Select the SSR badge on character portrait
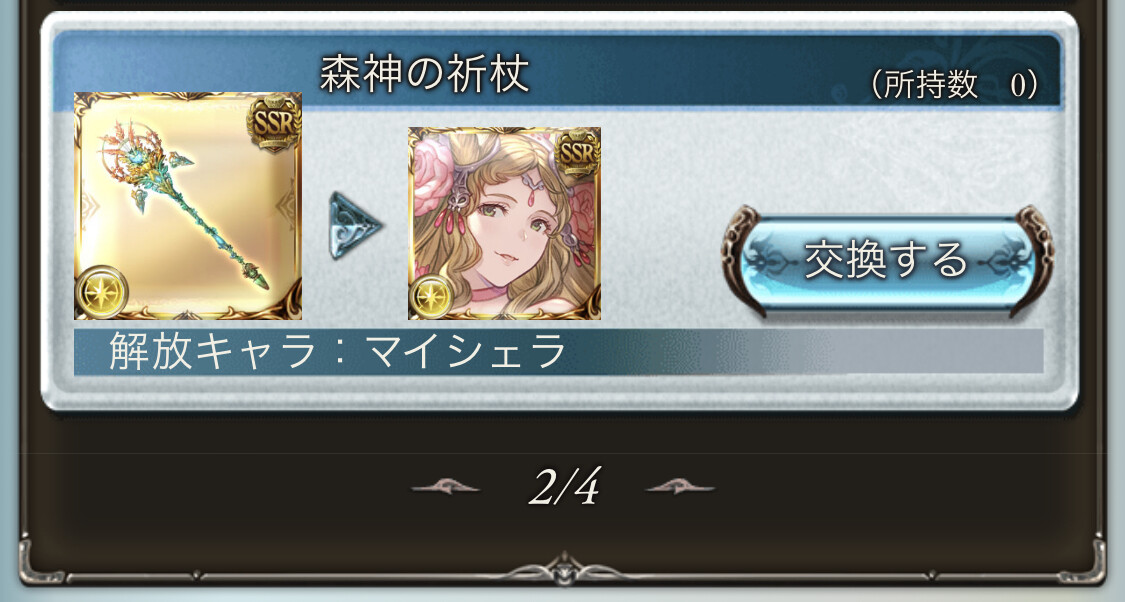The width and height of the screenshot is (1125, 602). pyautogui.click(x=578, y=154)
